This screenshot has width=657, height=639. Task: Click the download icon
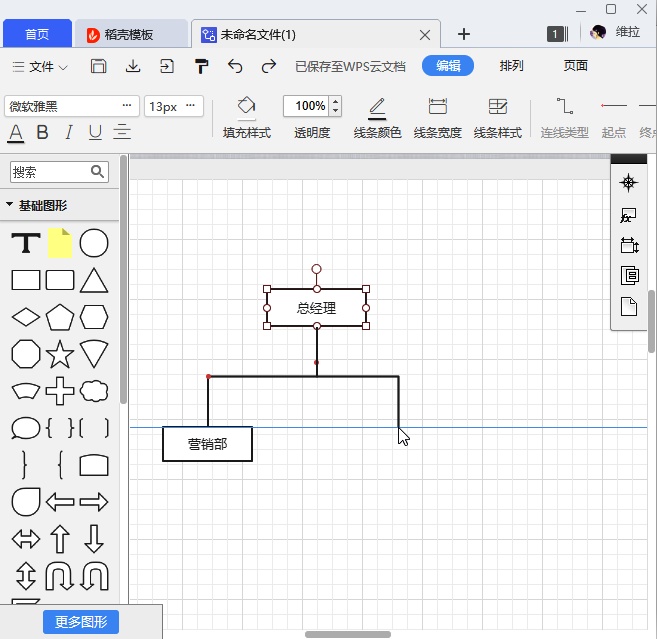[x=133, y=66]
